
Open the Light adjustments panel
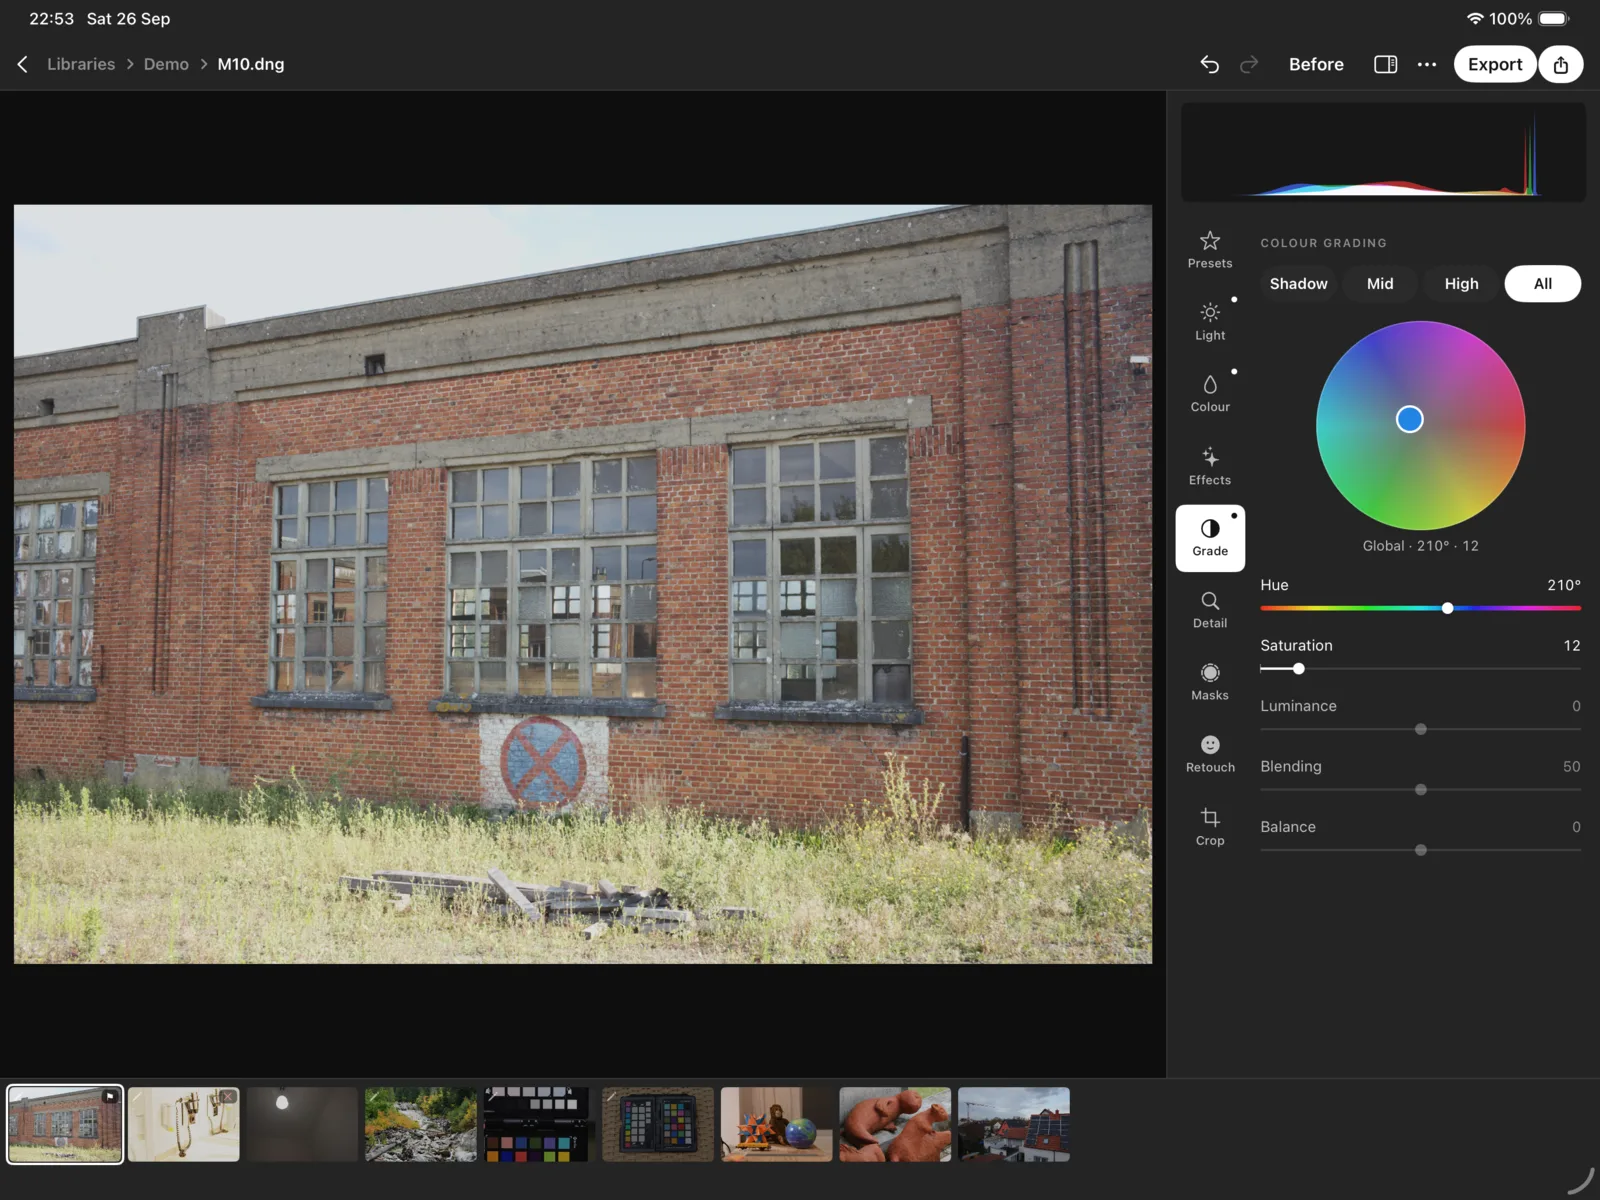[1210, 322]
